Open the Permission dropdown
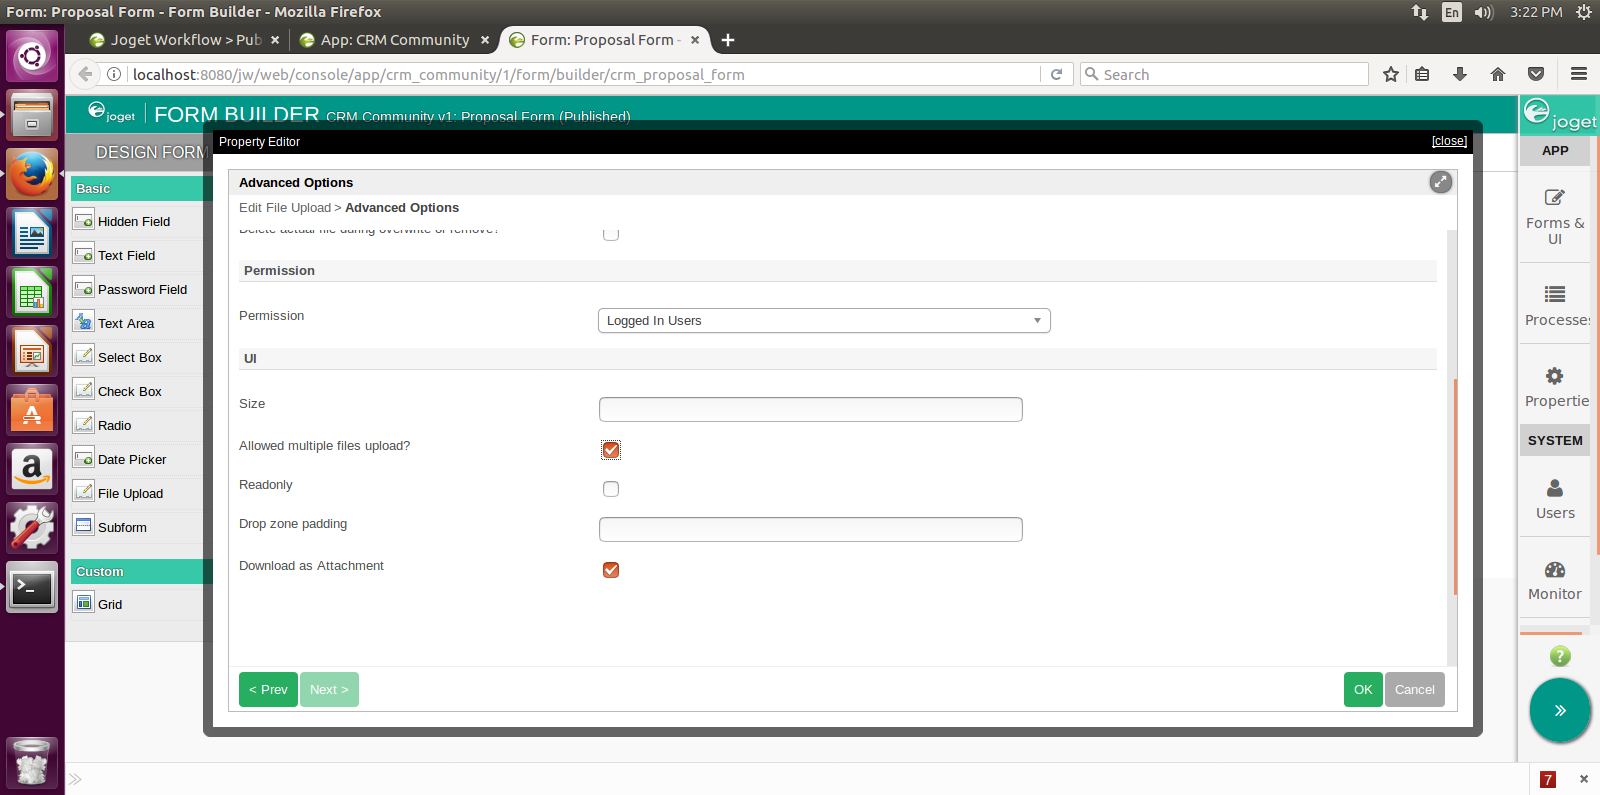Screen dimensions: 1600x795 (824, 320)
